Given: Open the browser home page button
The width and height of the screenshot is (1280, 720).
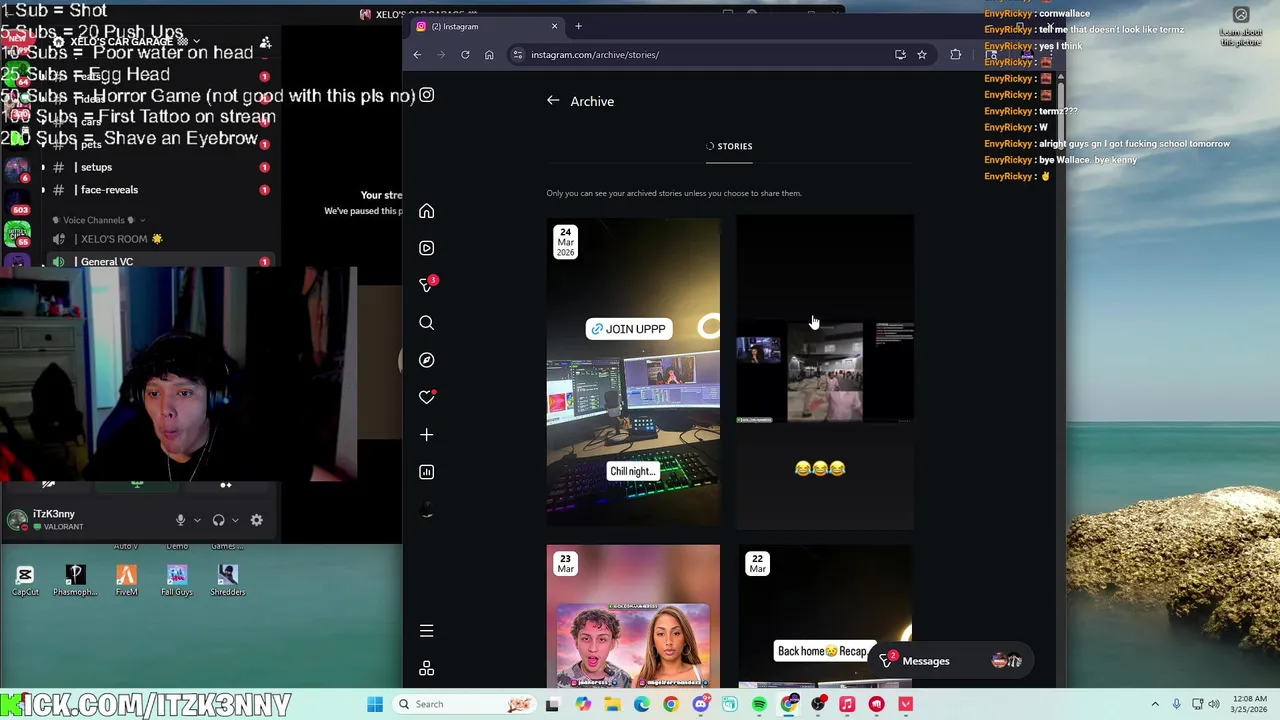Looking at the screenshot, I should (x=489, y=55).
